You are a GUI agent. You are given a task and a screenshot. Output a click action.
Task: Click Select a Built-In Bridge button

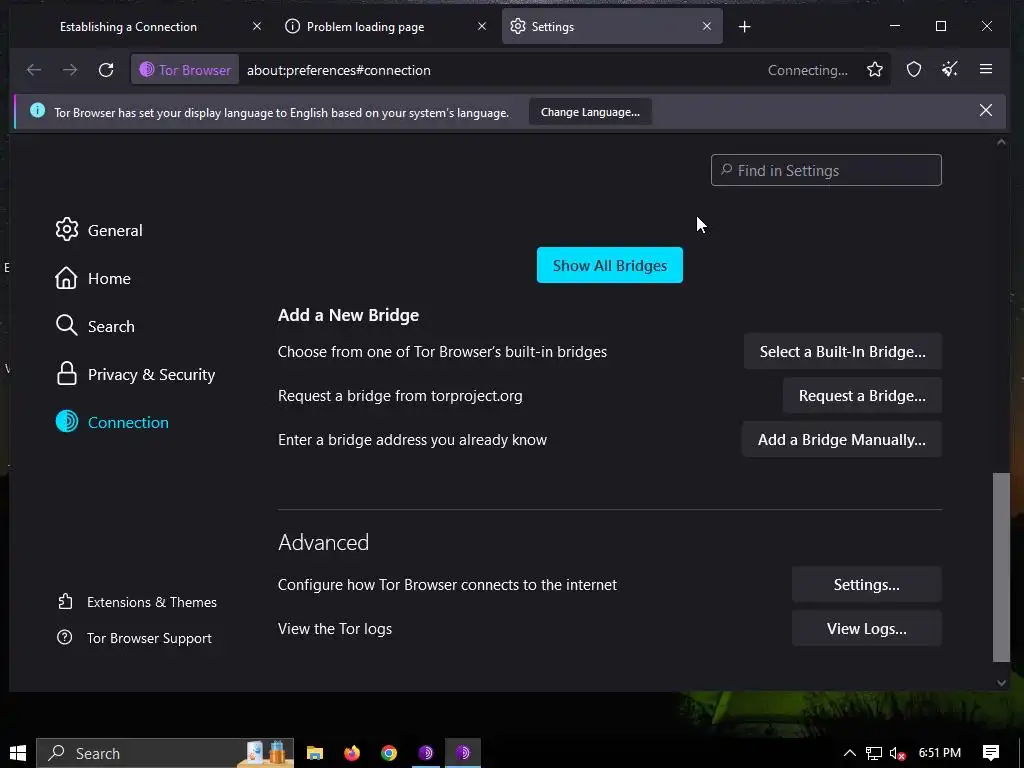tap(842, 351)
